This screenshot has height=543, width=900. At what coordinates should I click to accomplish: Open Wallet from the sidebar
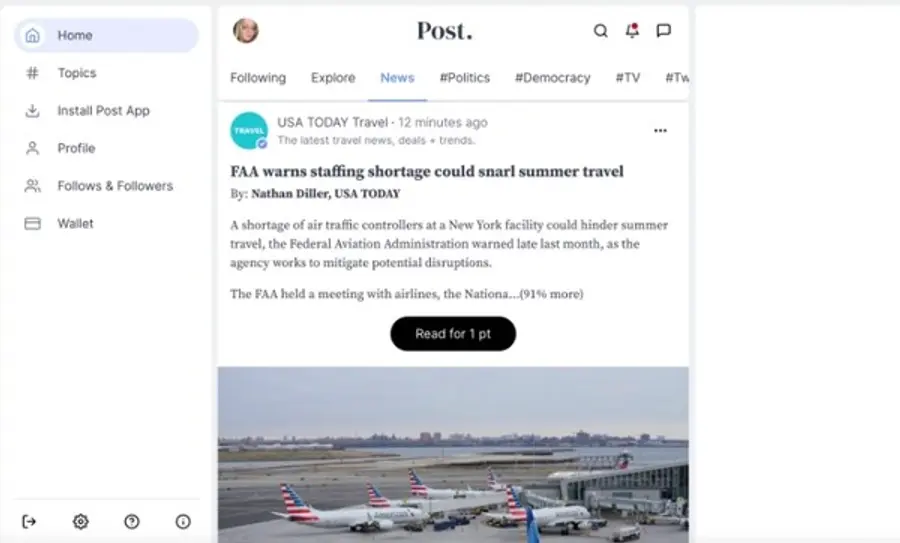point(75,224)
